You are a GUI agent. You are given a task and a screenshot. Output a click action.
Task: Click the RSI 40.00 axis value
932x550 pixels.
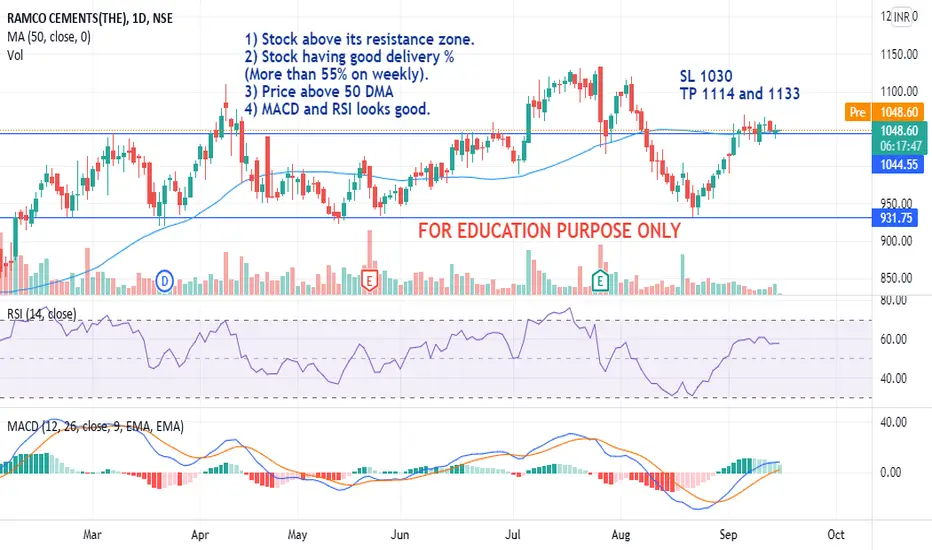[893, 379]
